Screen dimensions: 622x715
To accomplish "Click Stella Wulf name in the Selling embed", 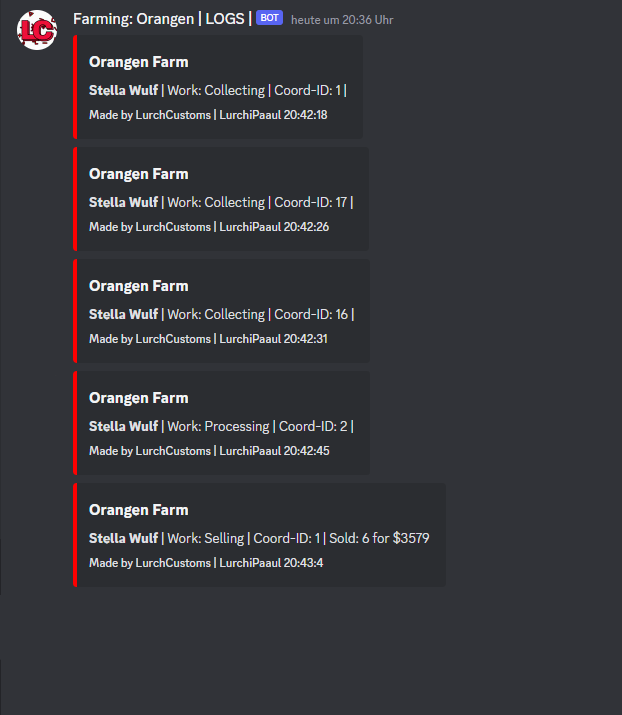I will click(124, 539).
